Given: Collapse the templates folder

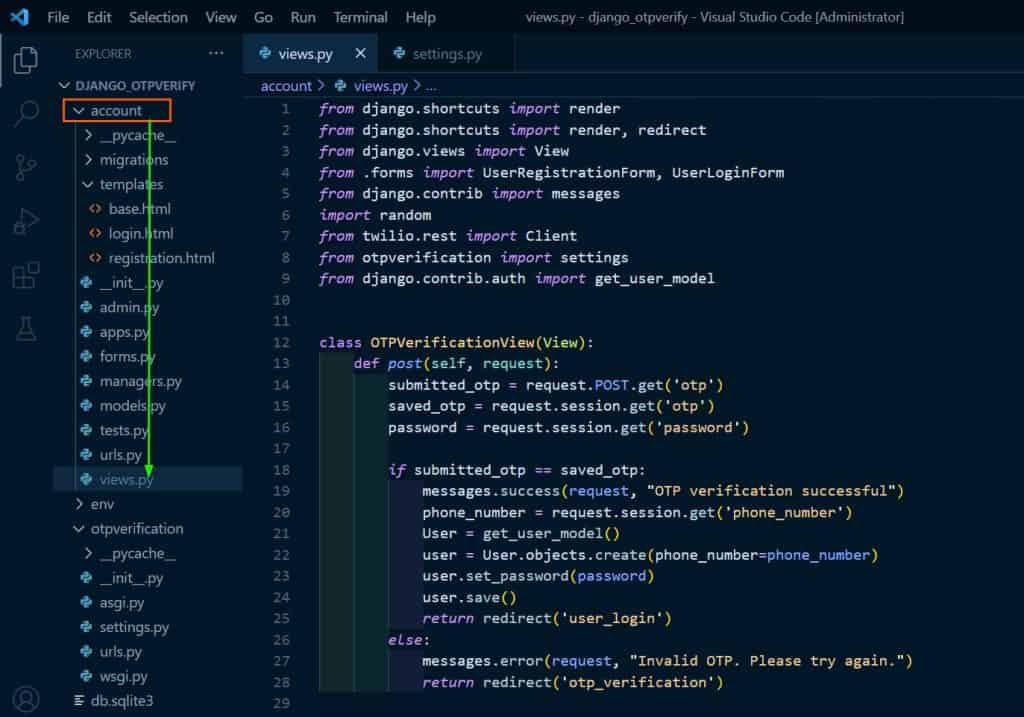Looking at the screenshot, I should 88,184.
